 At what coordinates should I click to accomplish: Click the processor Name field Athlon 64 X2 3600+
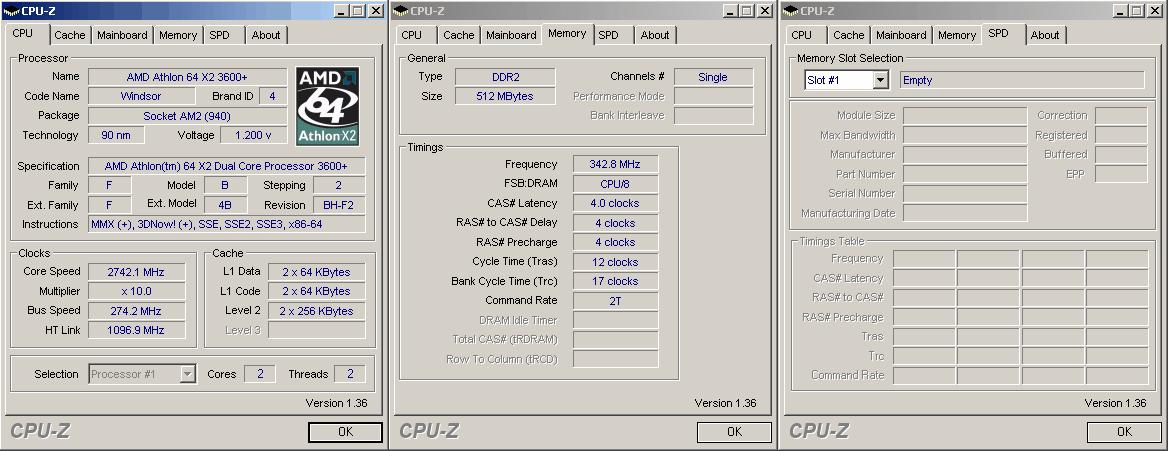[188, 77]
